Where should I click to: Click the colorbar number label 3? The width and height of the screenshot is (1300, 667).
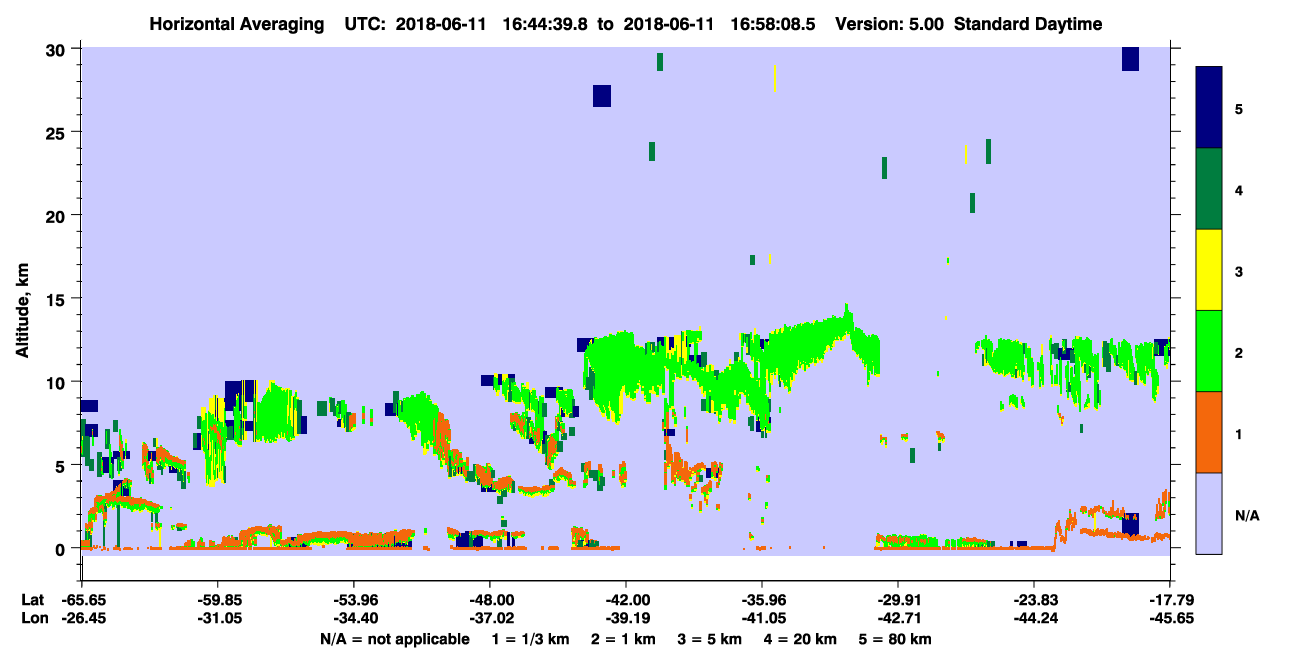coord(1239,272)
